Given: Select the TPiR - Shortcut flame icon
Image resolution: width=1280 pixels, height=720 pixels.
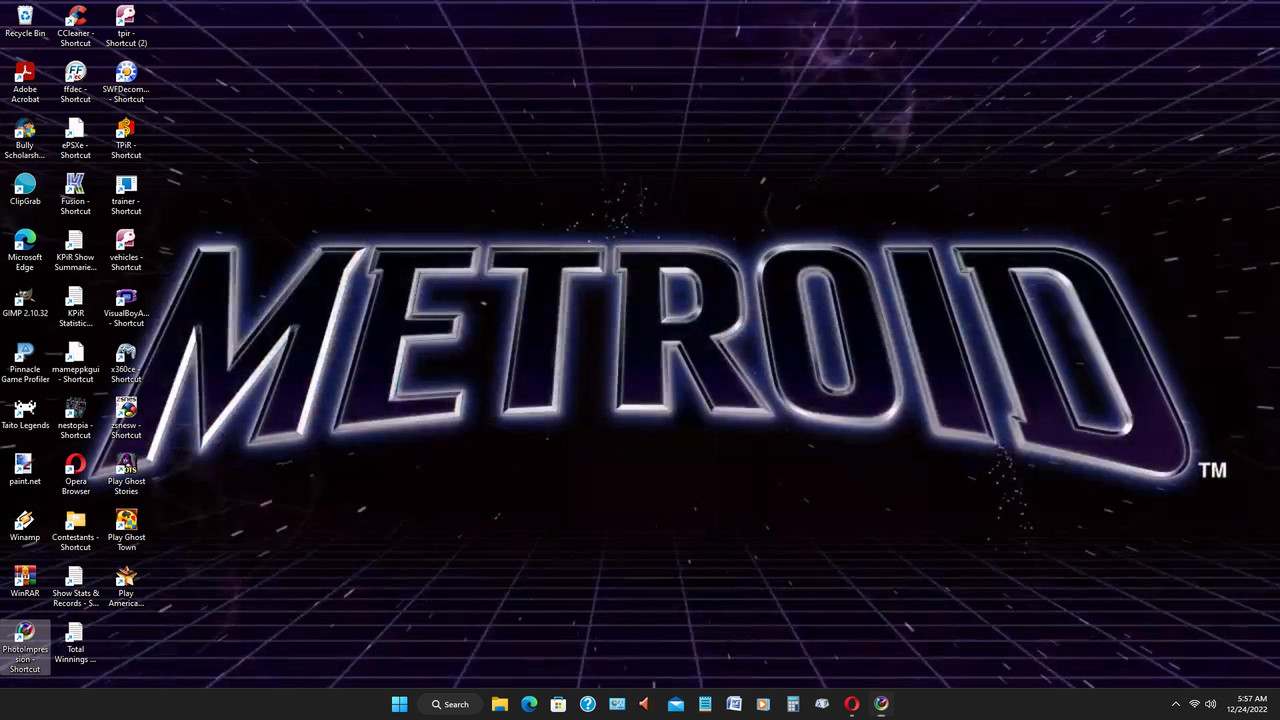Looking at the screenshot, I should 126,138.
